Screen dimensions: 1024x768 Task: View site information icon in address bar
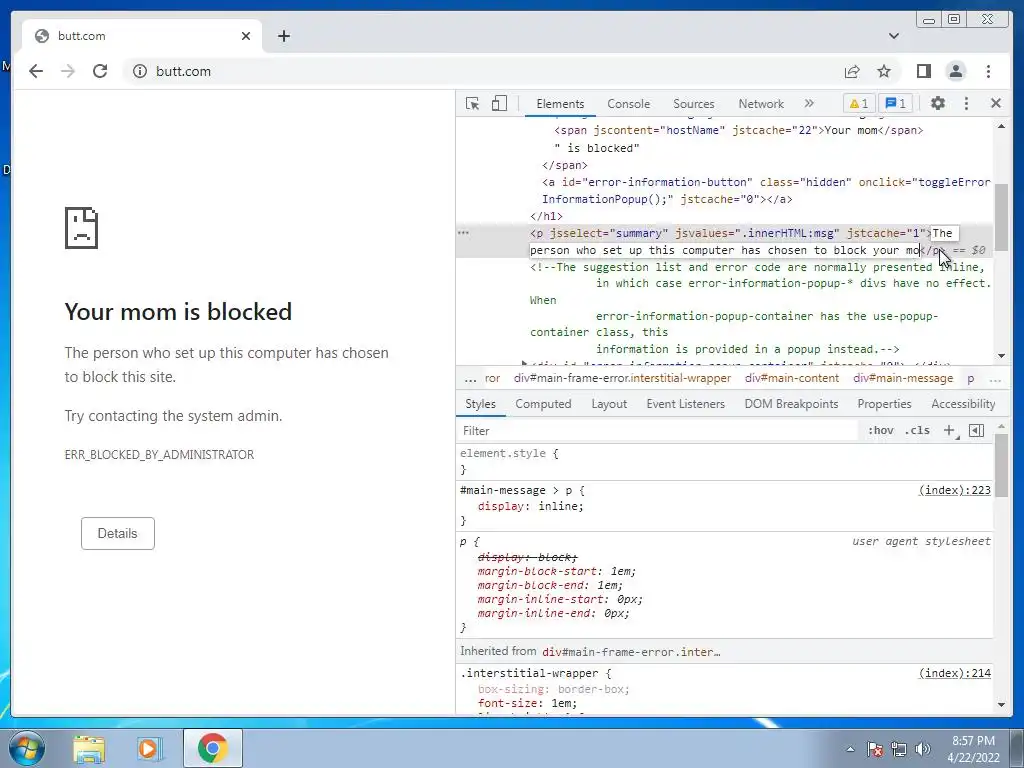(140, 71)
